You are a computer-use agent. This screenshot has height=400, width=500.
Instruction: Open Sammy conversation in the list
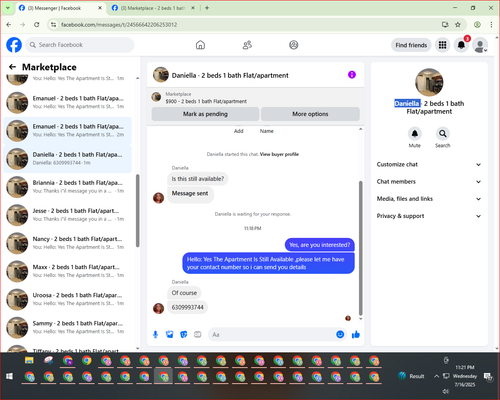(68, 327)
